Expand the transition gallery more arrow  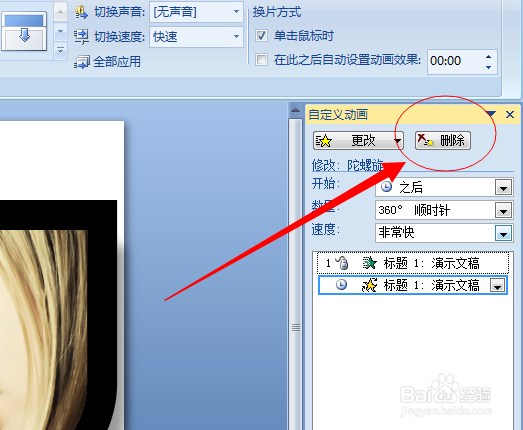click(60, 50)
